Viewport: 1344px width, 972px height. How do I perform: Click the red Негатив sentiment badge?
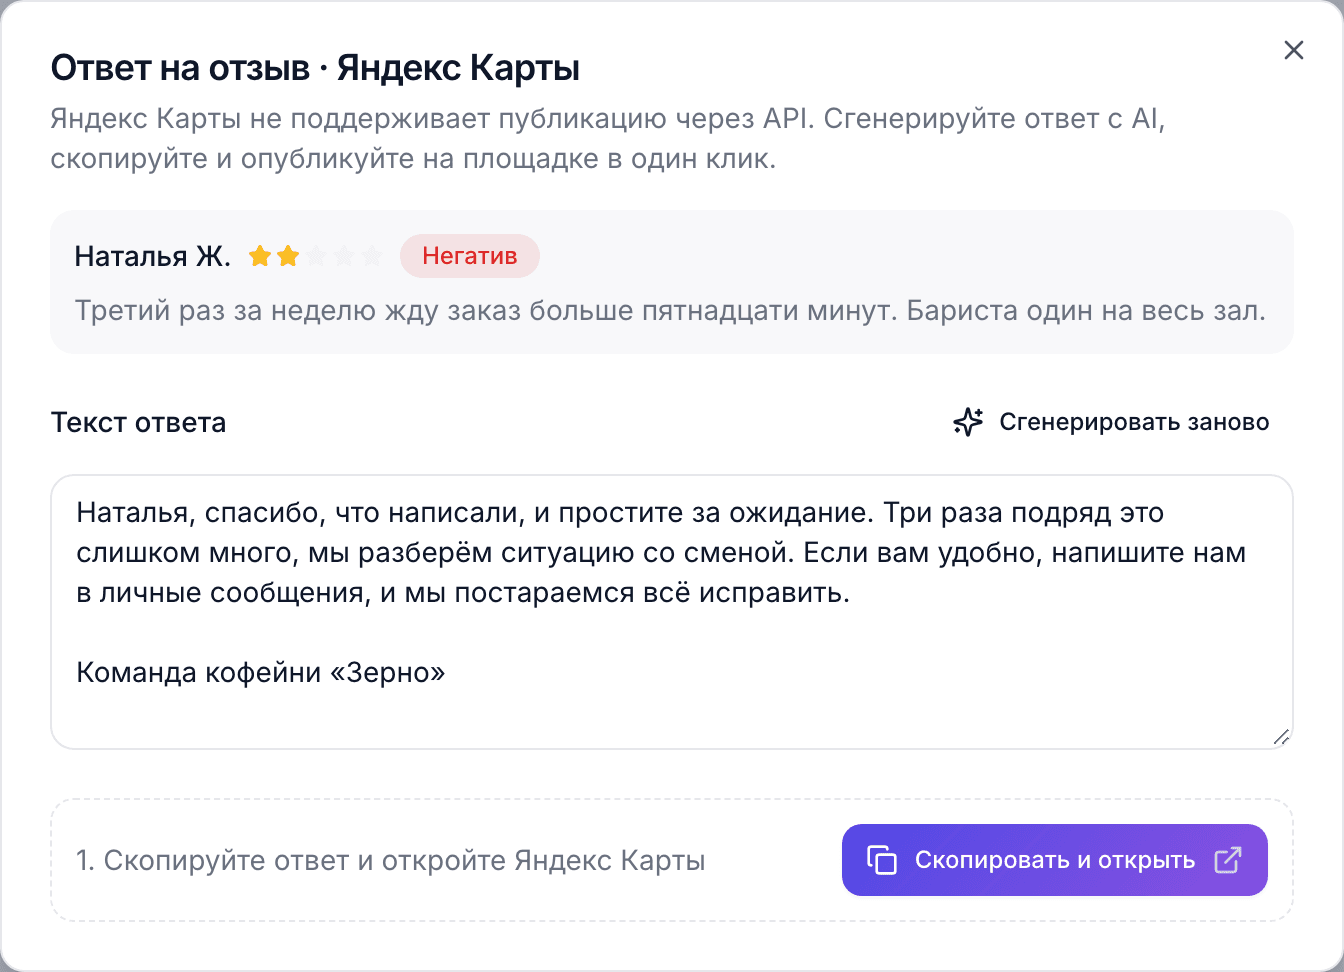pyautogui.click(x=470, y=256)
